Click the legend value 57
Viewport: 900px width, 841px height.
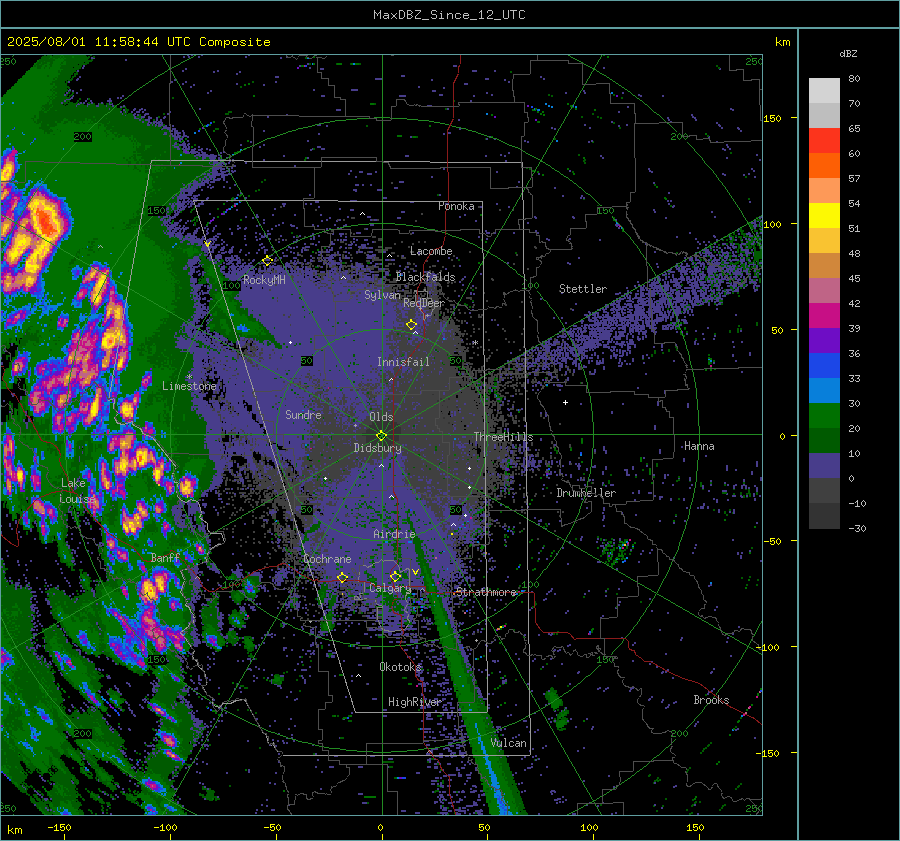(854, 179)
